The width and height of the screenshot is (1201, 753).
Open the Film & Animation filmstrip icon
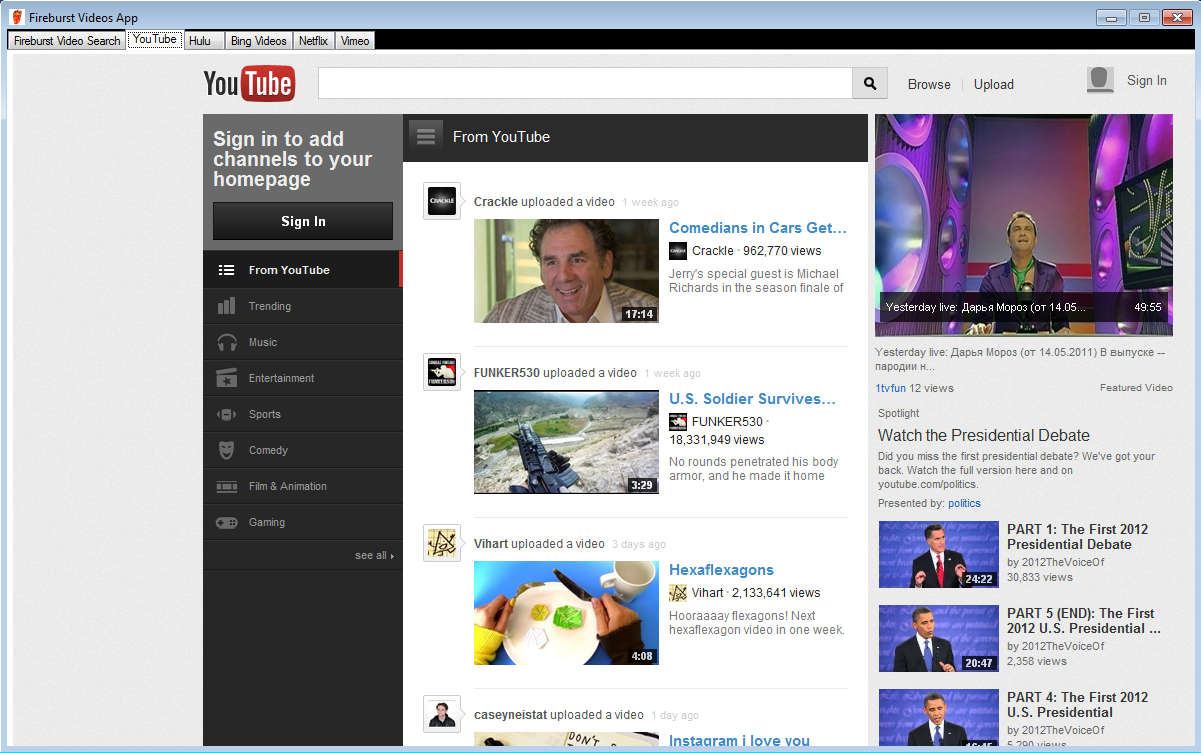pos(227,486)
